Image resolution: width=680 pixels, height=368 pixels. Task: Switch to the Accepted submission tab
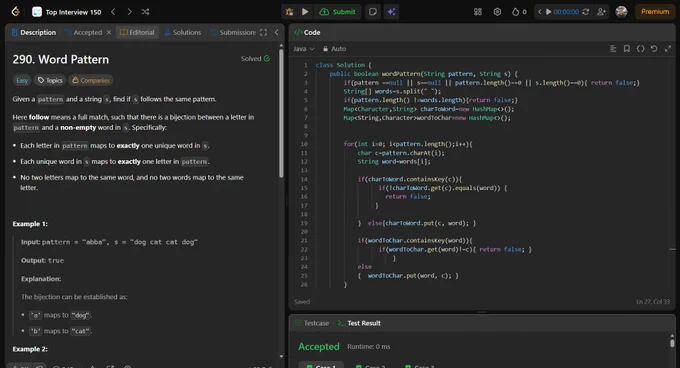point(84,33)
